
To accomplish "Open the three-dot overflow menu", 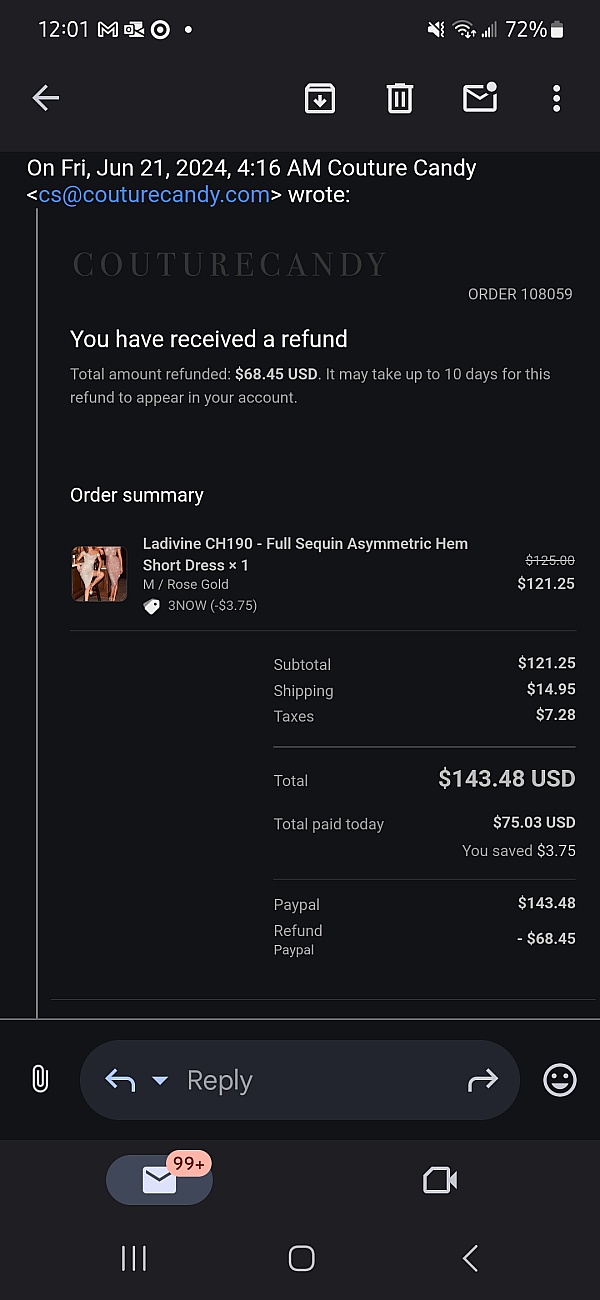I will click(x=556, y=97).
